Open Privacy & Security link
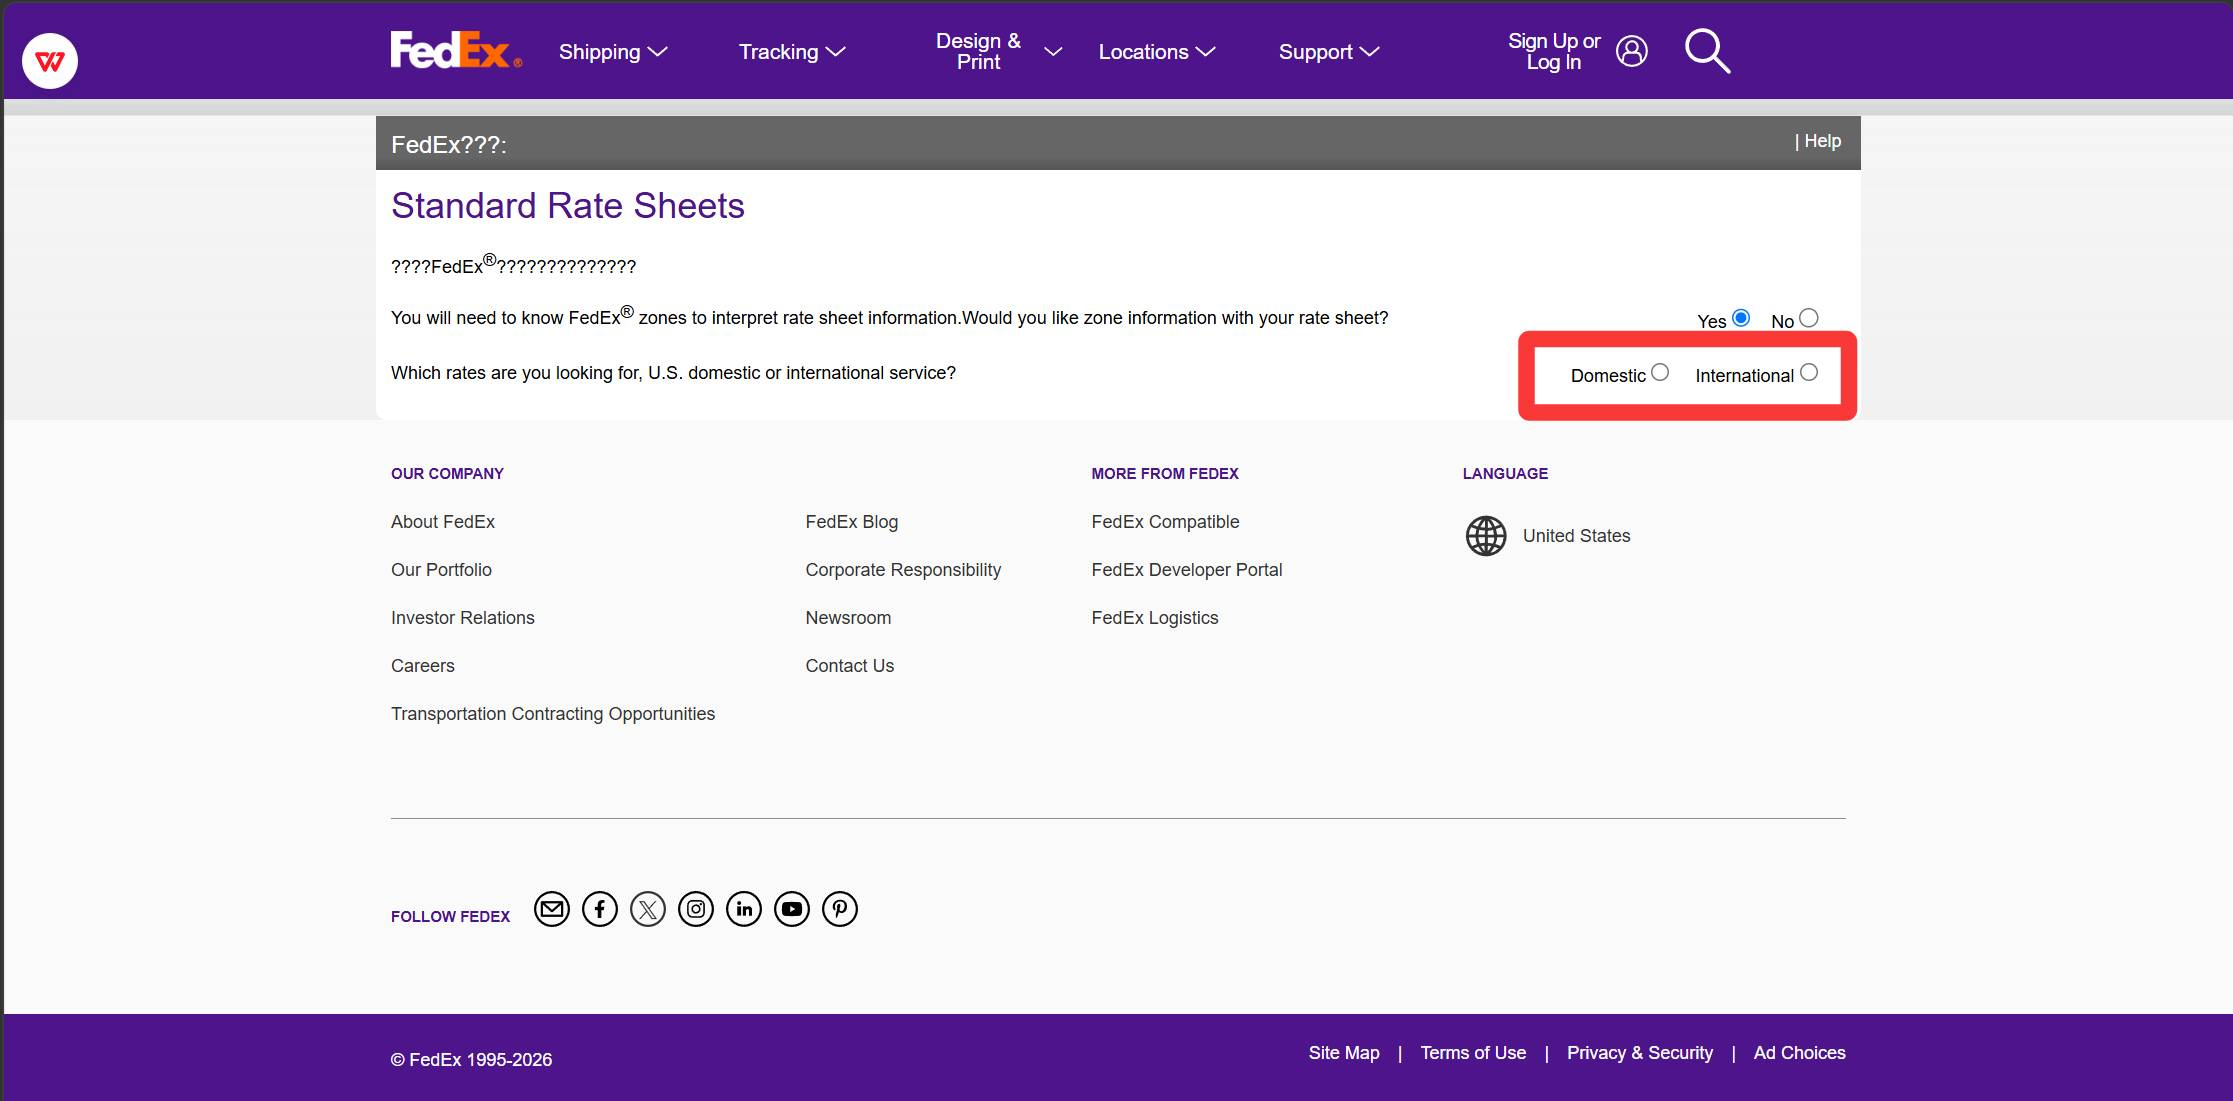 (x=1640, y=1053)
